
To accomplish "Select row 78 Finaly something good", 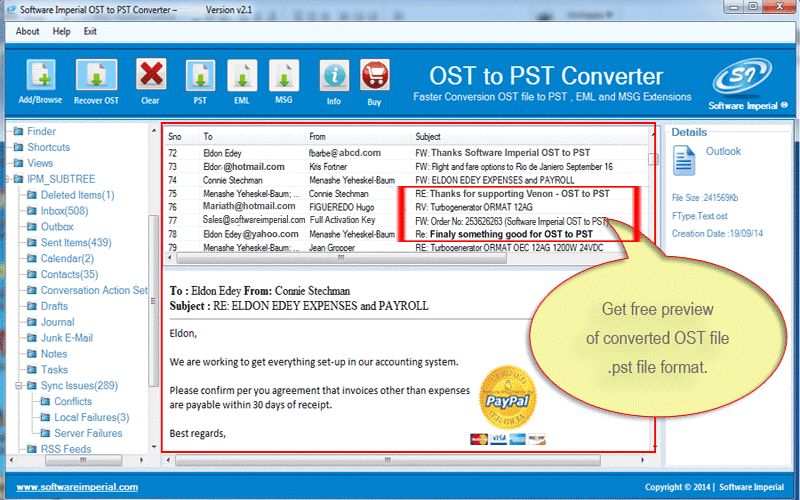I will 406,234.
